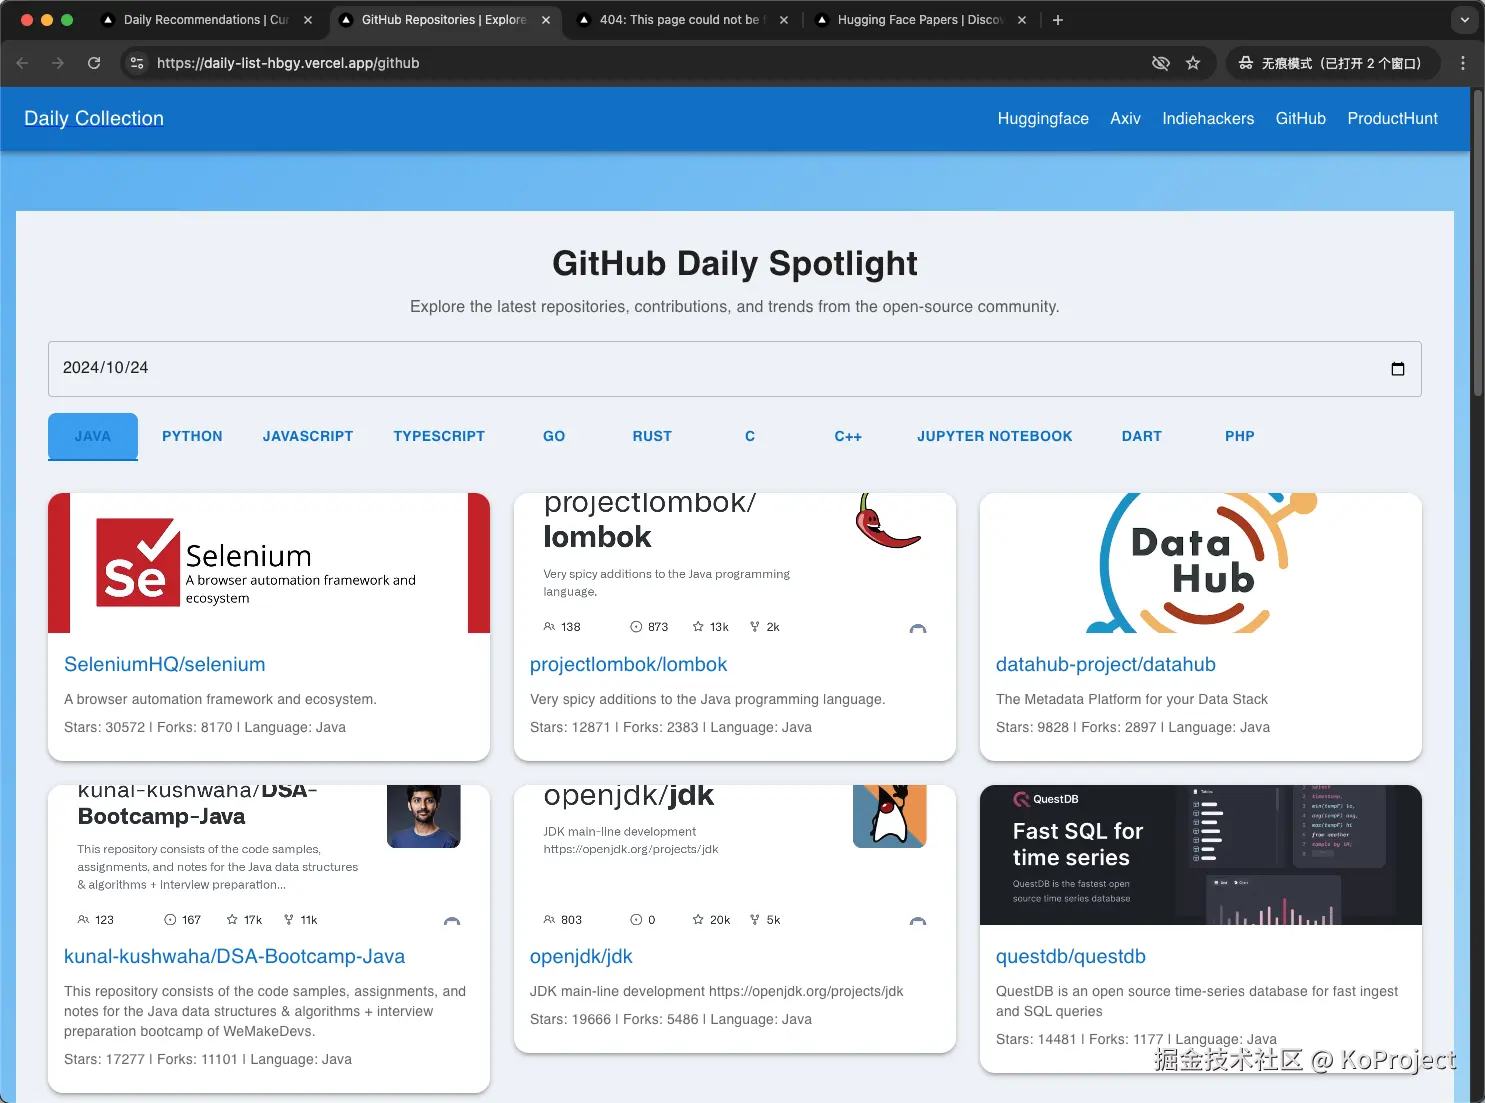Click the 2024/10/24 date field
Image resolution: width=1485 pixels, height=1103 pixels.
[x=734, y=369]
